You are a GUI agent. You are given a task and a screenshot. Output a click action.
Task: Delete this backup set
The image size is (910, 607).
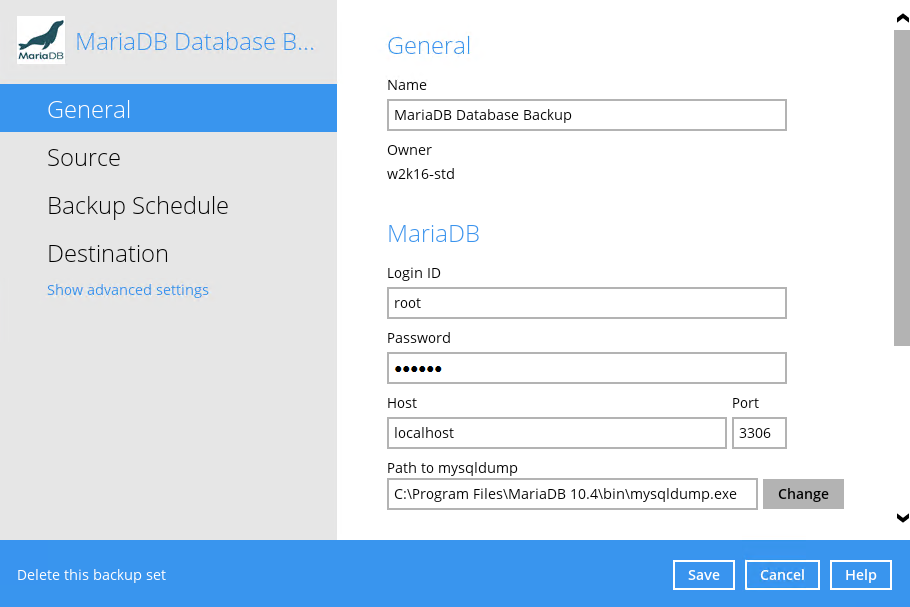[x=91, y=575]
